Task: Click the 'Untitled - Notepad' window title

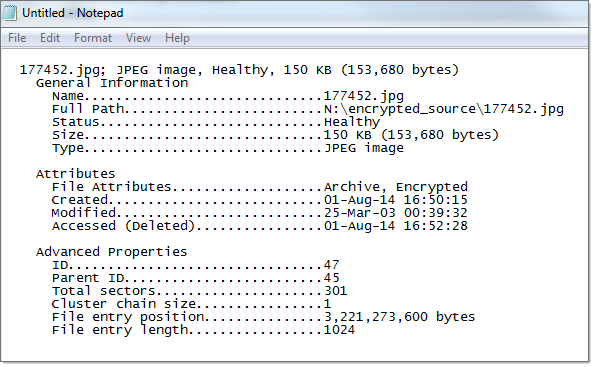Action: [x=73, y=13]
